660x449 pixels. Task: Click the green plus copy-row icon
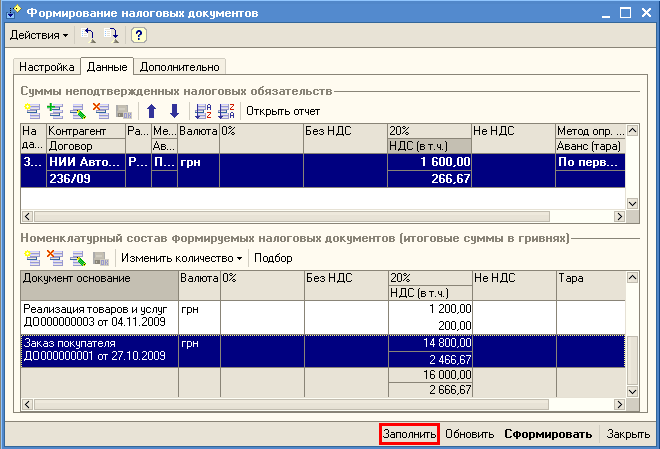click(55, 110)
